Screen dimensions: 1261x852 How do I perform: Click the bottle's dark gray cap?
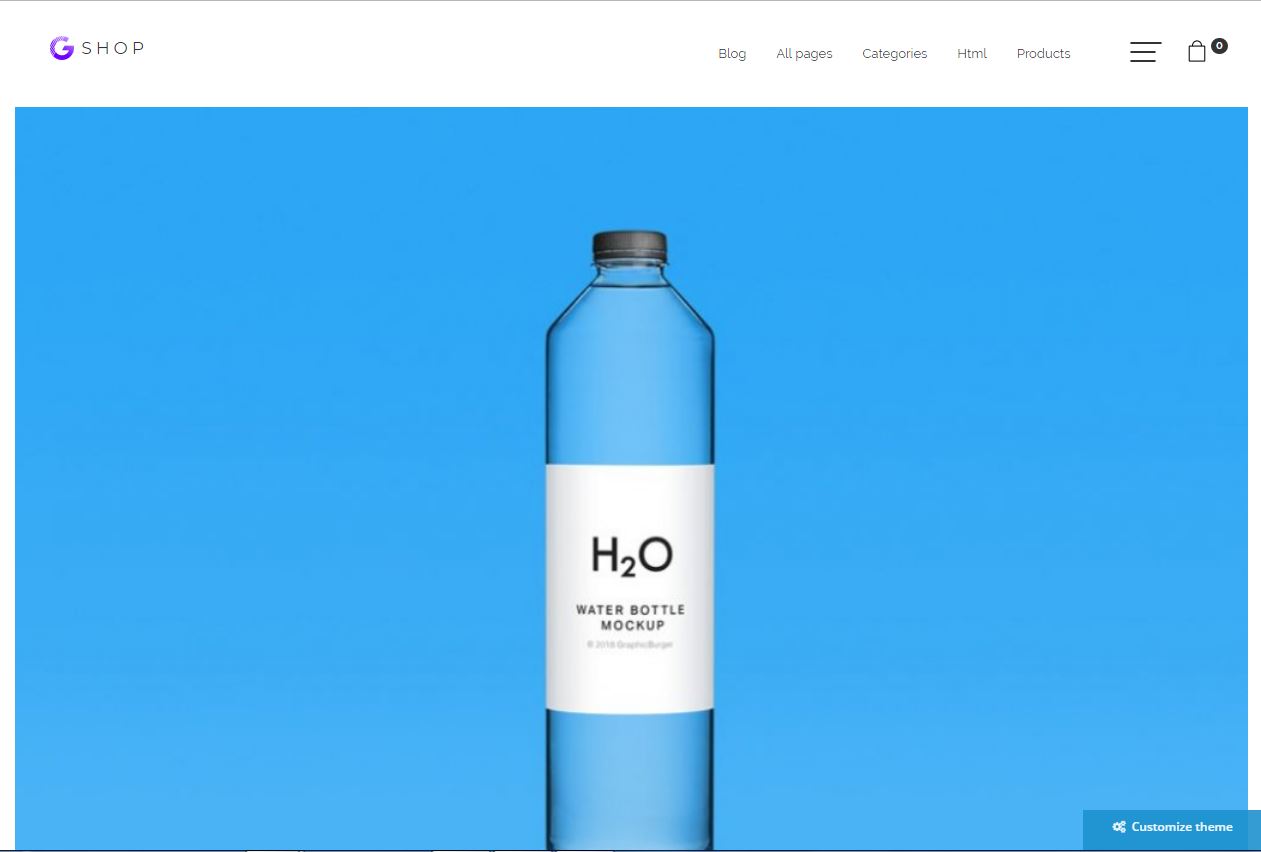(x=629, y=245)
